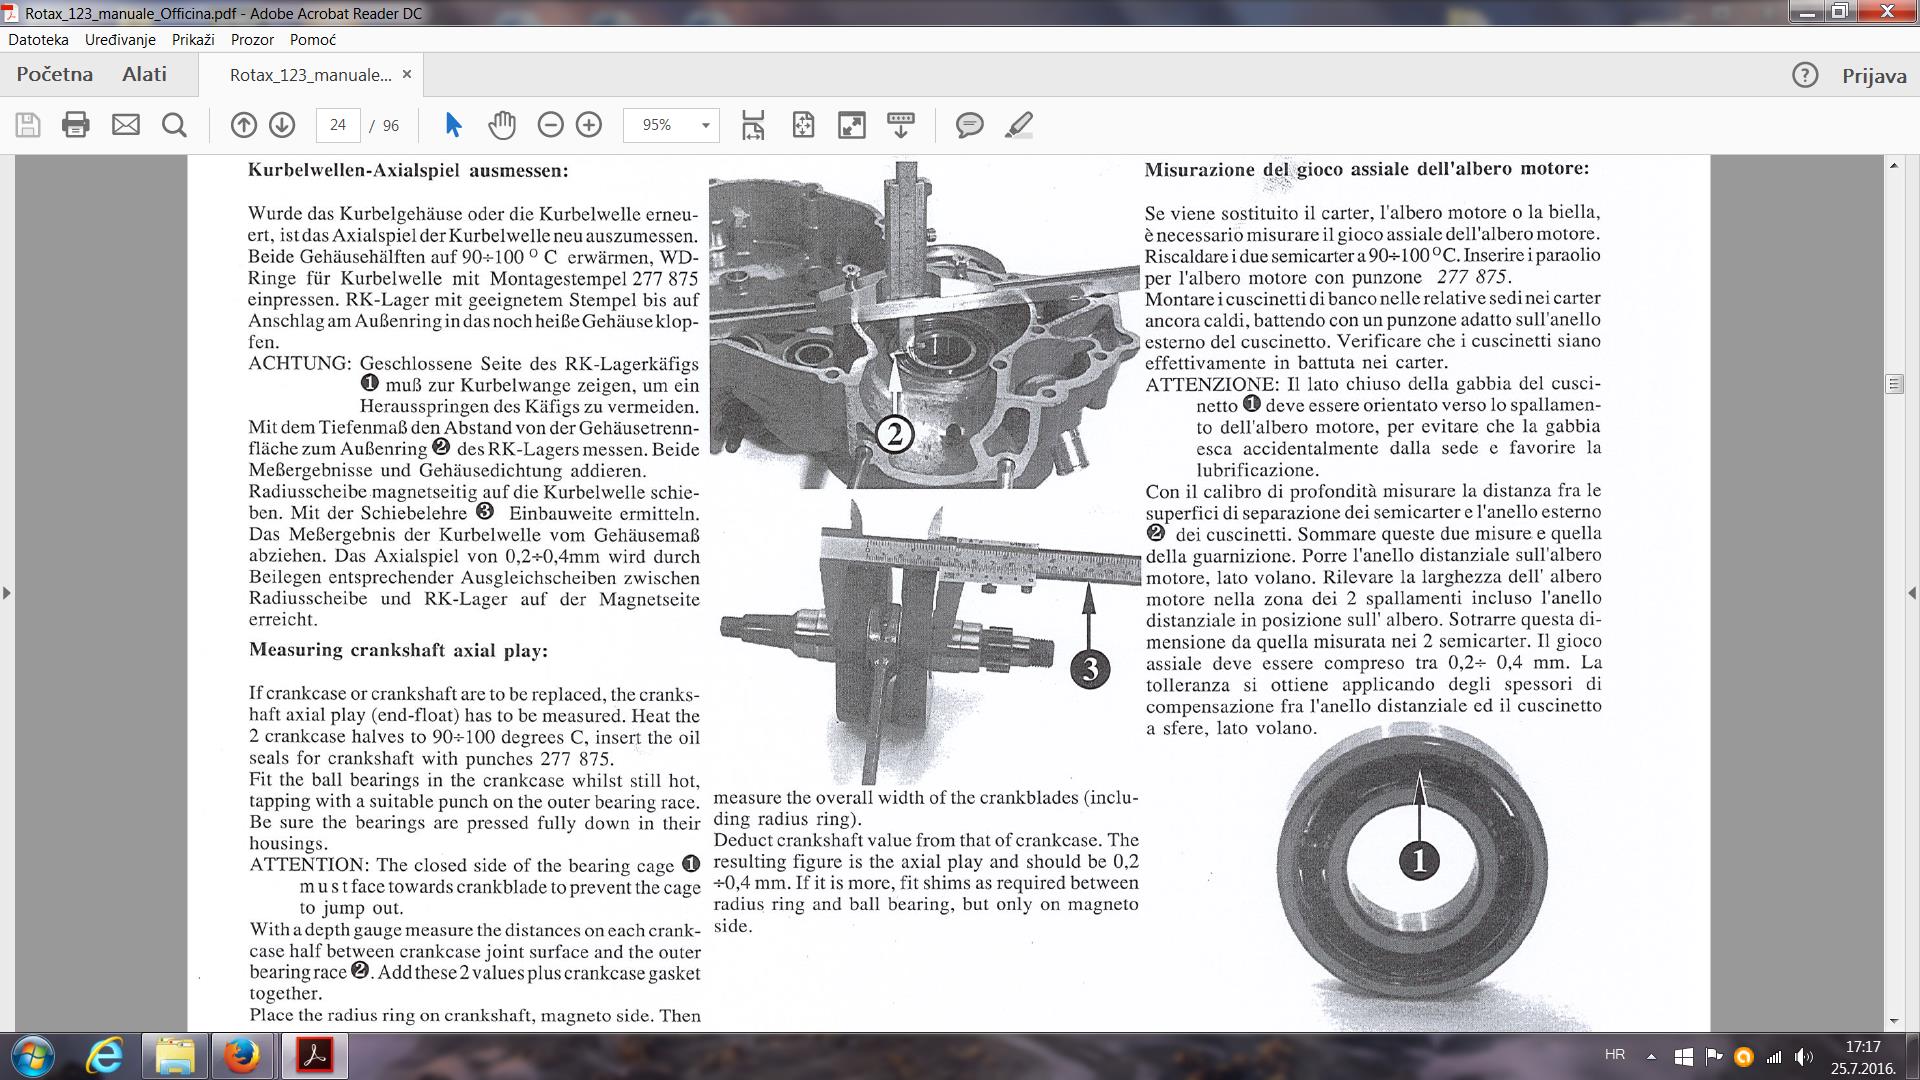The image size is (1920, 1080).
Task: Open Firefox from the taskbar
Action: [242, 1056]
